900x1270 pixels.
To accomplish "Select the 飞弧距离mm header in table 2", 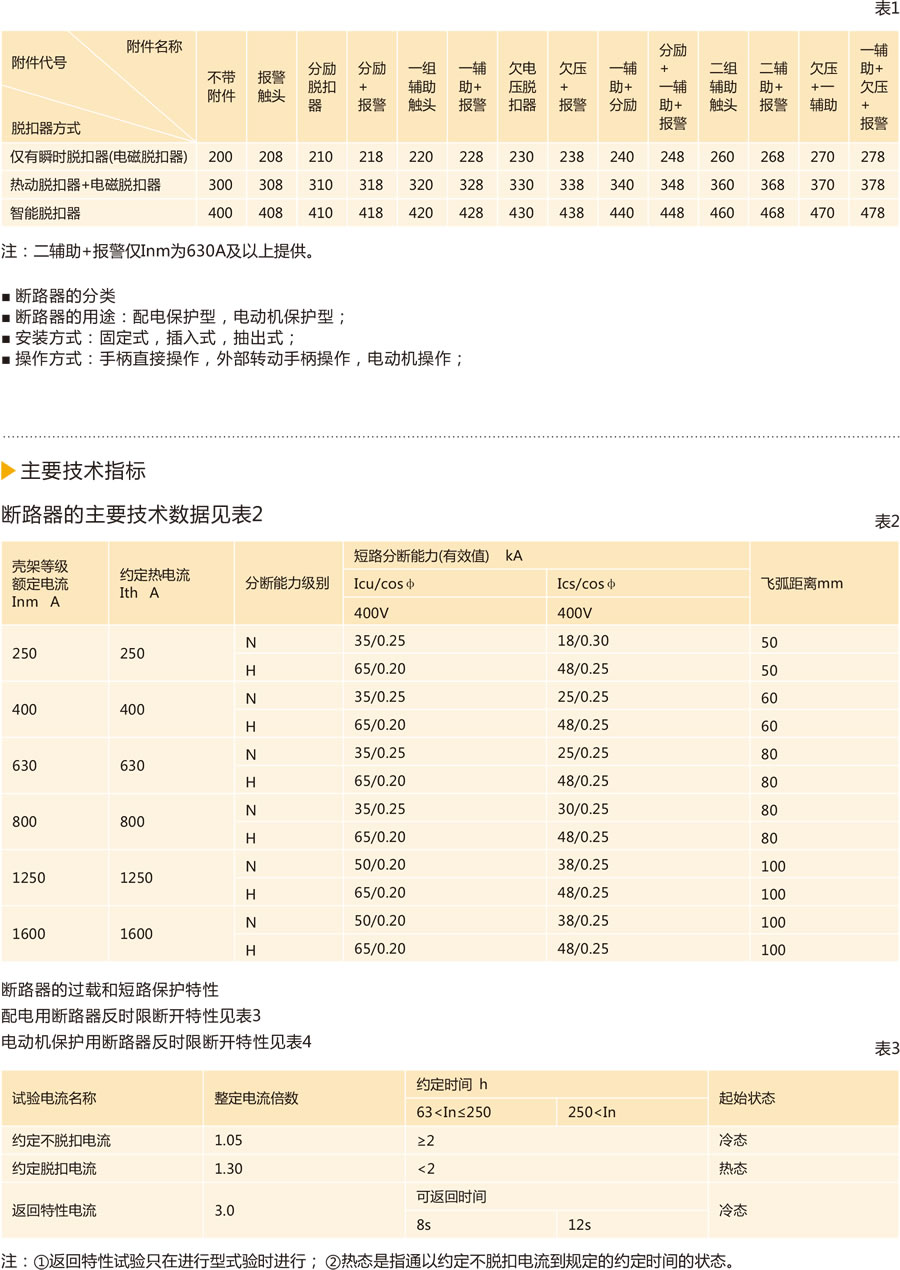I will [803, 583].
